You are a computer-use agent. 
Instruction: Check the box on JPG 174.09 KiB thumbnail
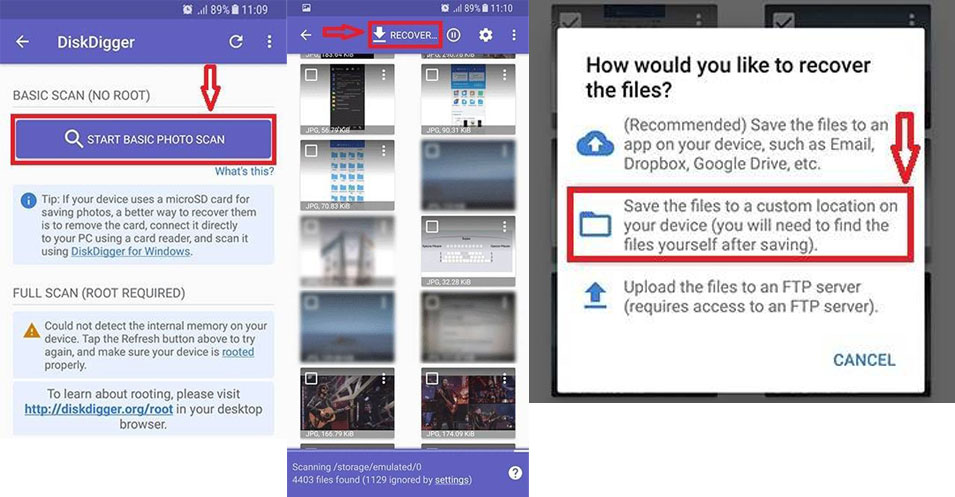pos(432,378)
